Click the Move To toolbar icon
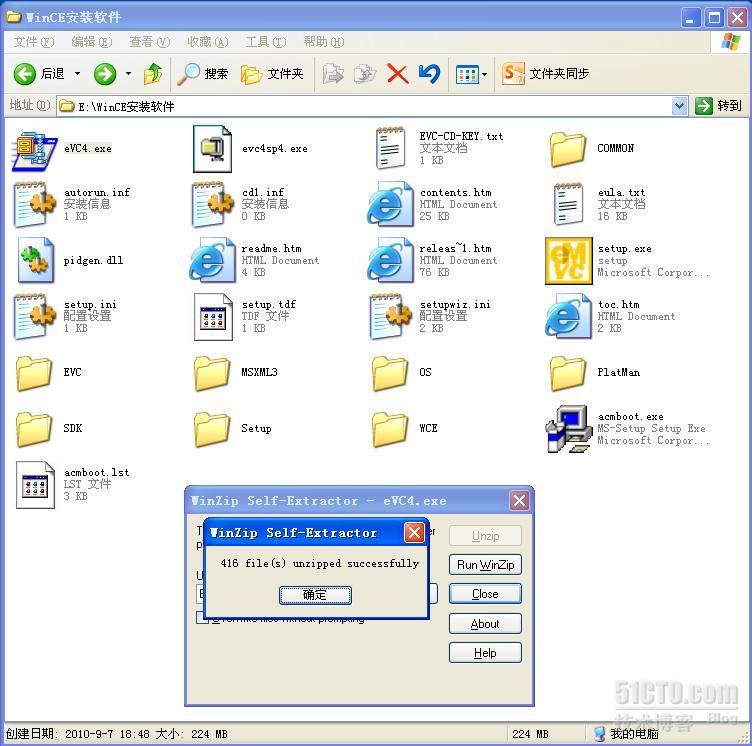Screen dimensions: 752x746 tap(333, 74)
